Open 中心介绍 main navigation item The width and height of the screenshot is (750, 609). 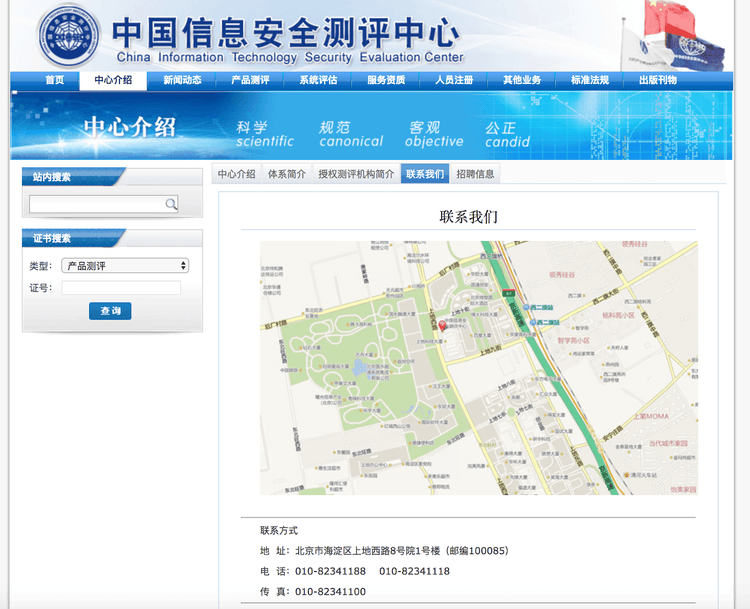(x=113, y=80)
